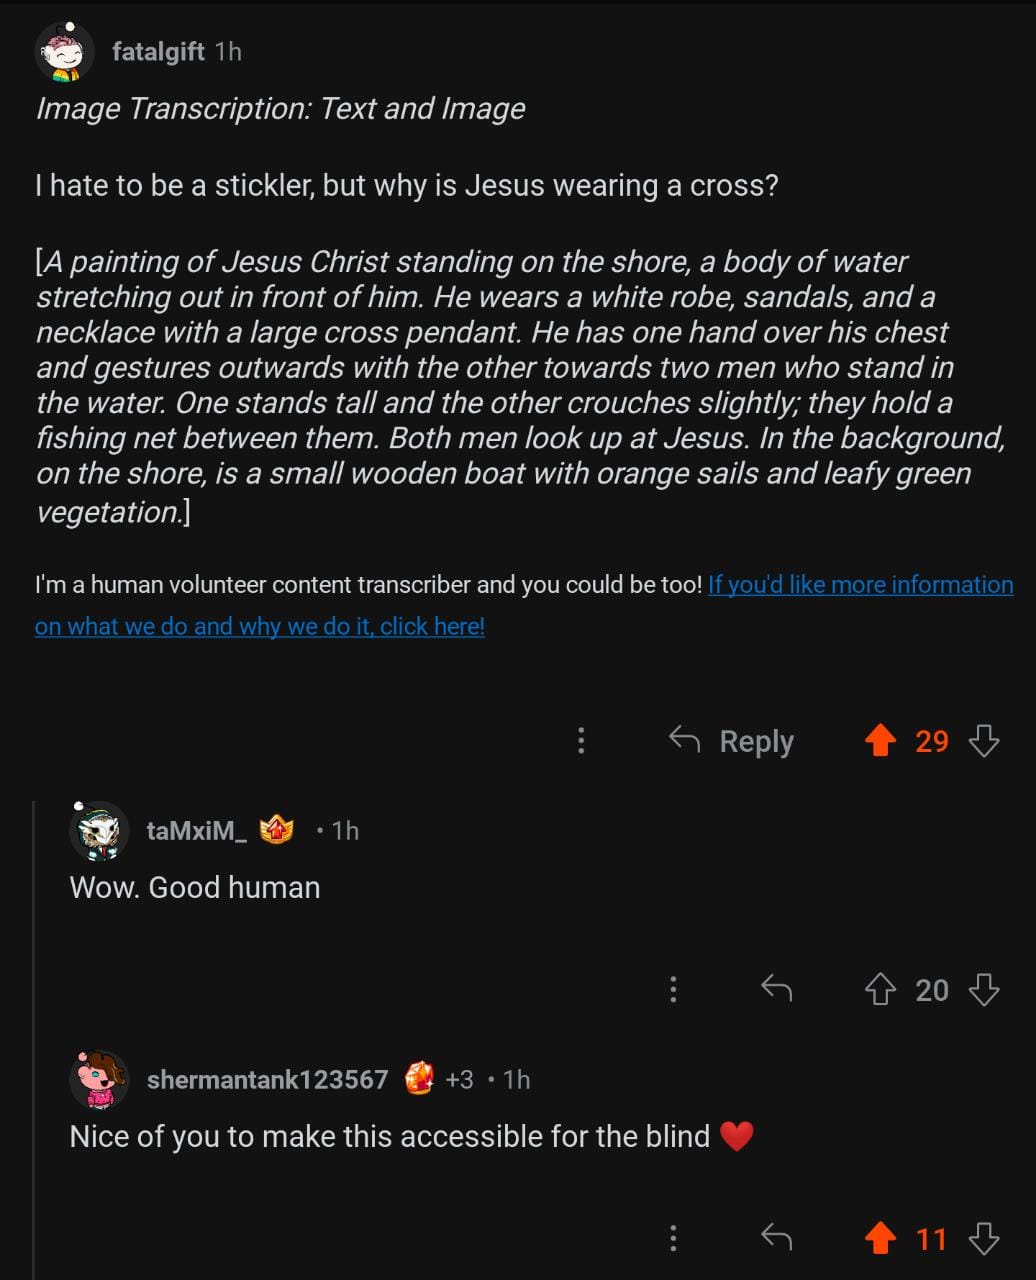Click the shermantank123567 username
1036x1280 pixels.
267,1080
